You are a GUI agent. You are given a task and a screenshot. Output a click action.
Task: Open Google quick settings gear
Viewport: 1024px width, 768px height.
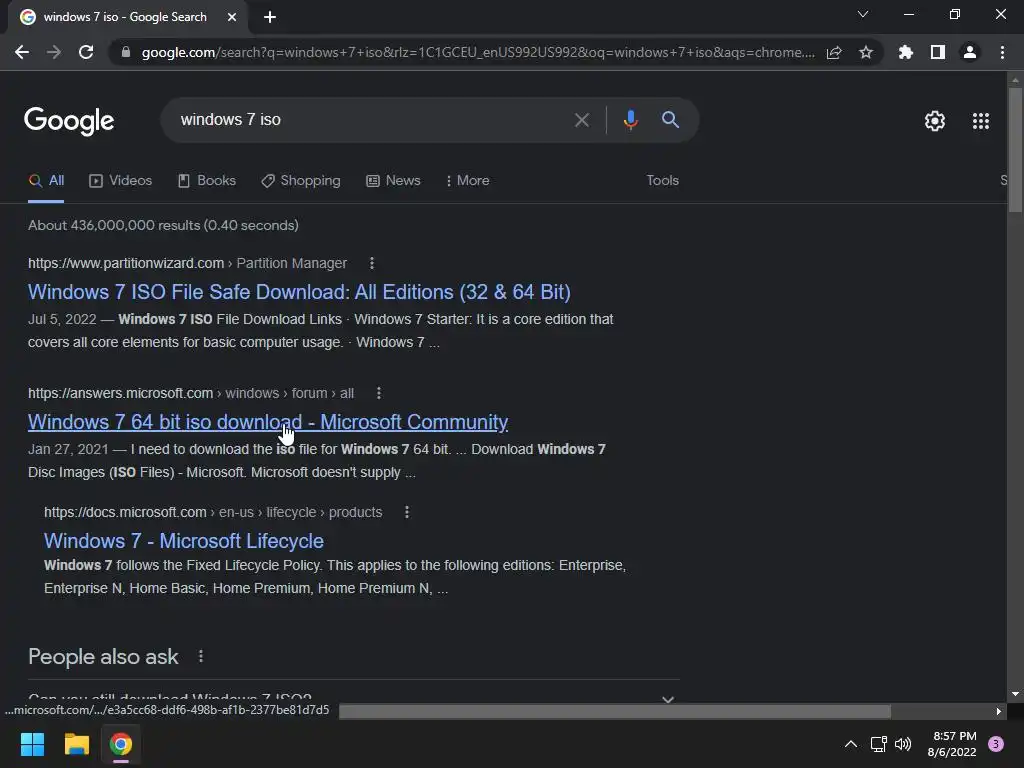coord(935,121)
